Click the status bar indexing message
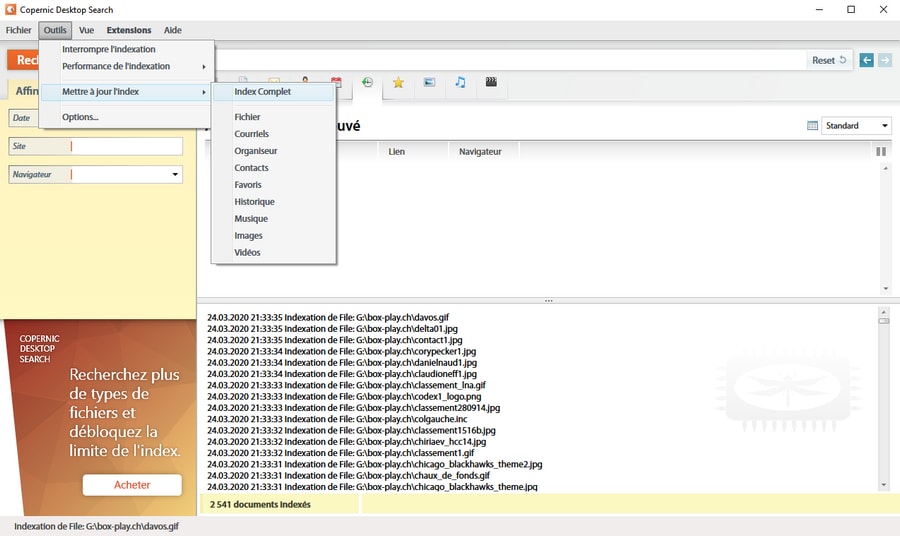 pyautogui.click(x=96, y=526)
